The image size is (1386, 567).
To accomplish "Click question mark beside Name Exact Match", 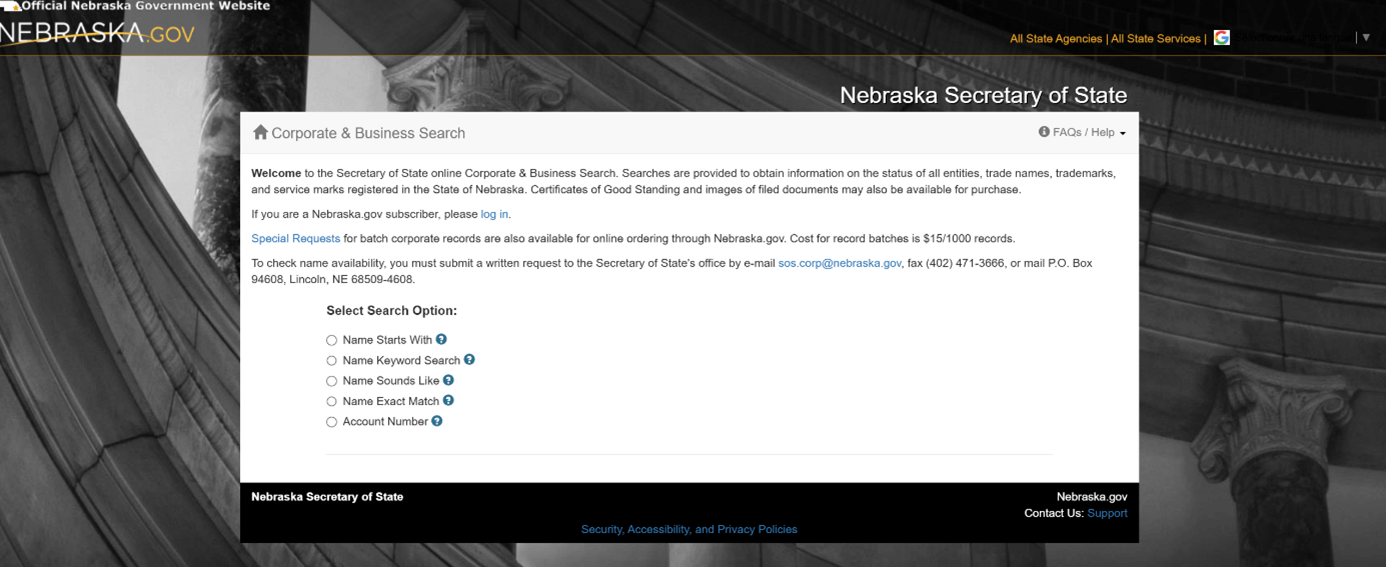I will (448, 400).
